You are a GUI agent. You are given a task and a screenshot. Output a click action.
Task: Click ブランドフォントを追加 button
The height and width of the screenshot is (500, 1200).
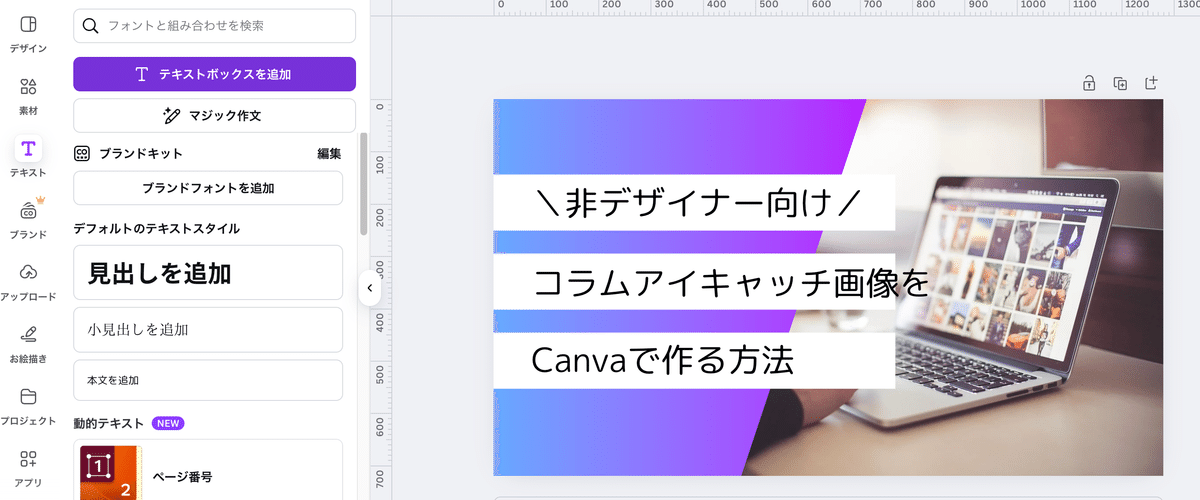click(208, 188)
